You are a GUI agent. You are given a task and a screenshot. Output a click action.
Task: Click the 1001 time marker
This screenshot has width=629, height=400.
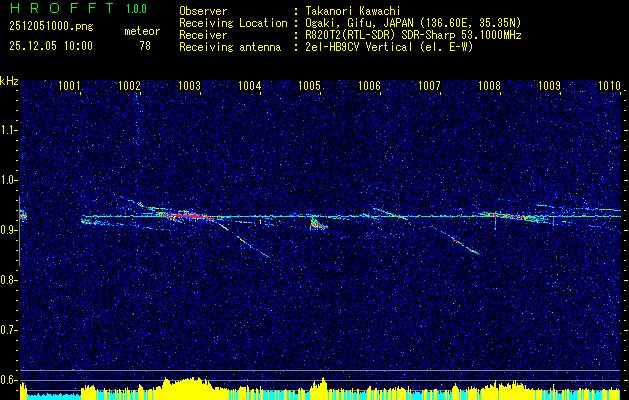pyautogui.click(x=69, y=85)
